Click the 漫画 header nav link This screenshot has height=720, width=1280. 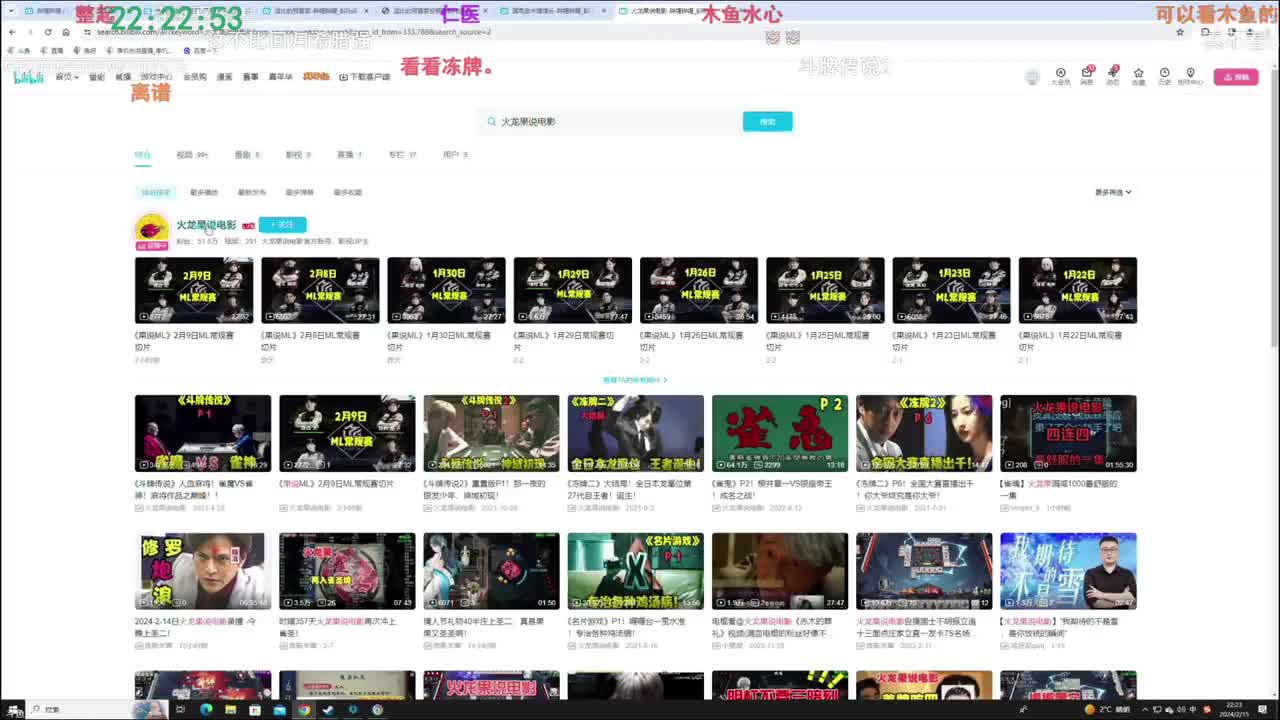225,77
